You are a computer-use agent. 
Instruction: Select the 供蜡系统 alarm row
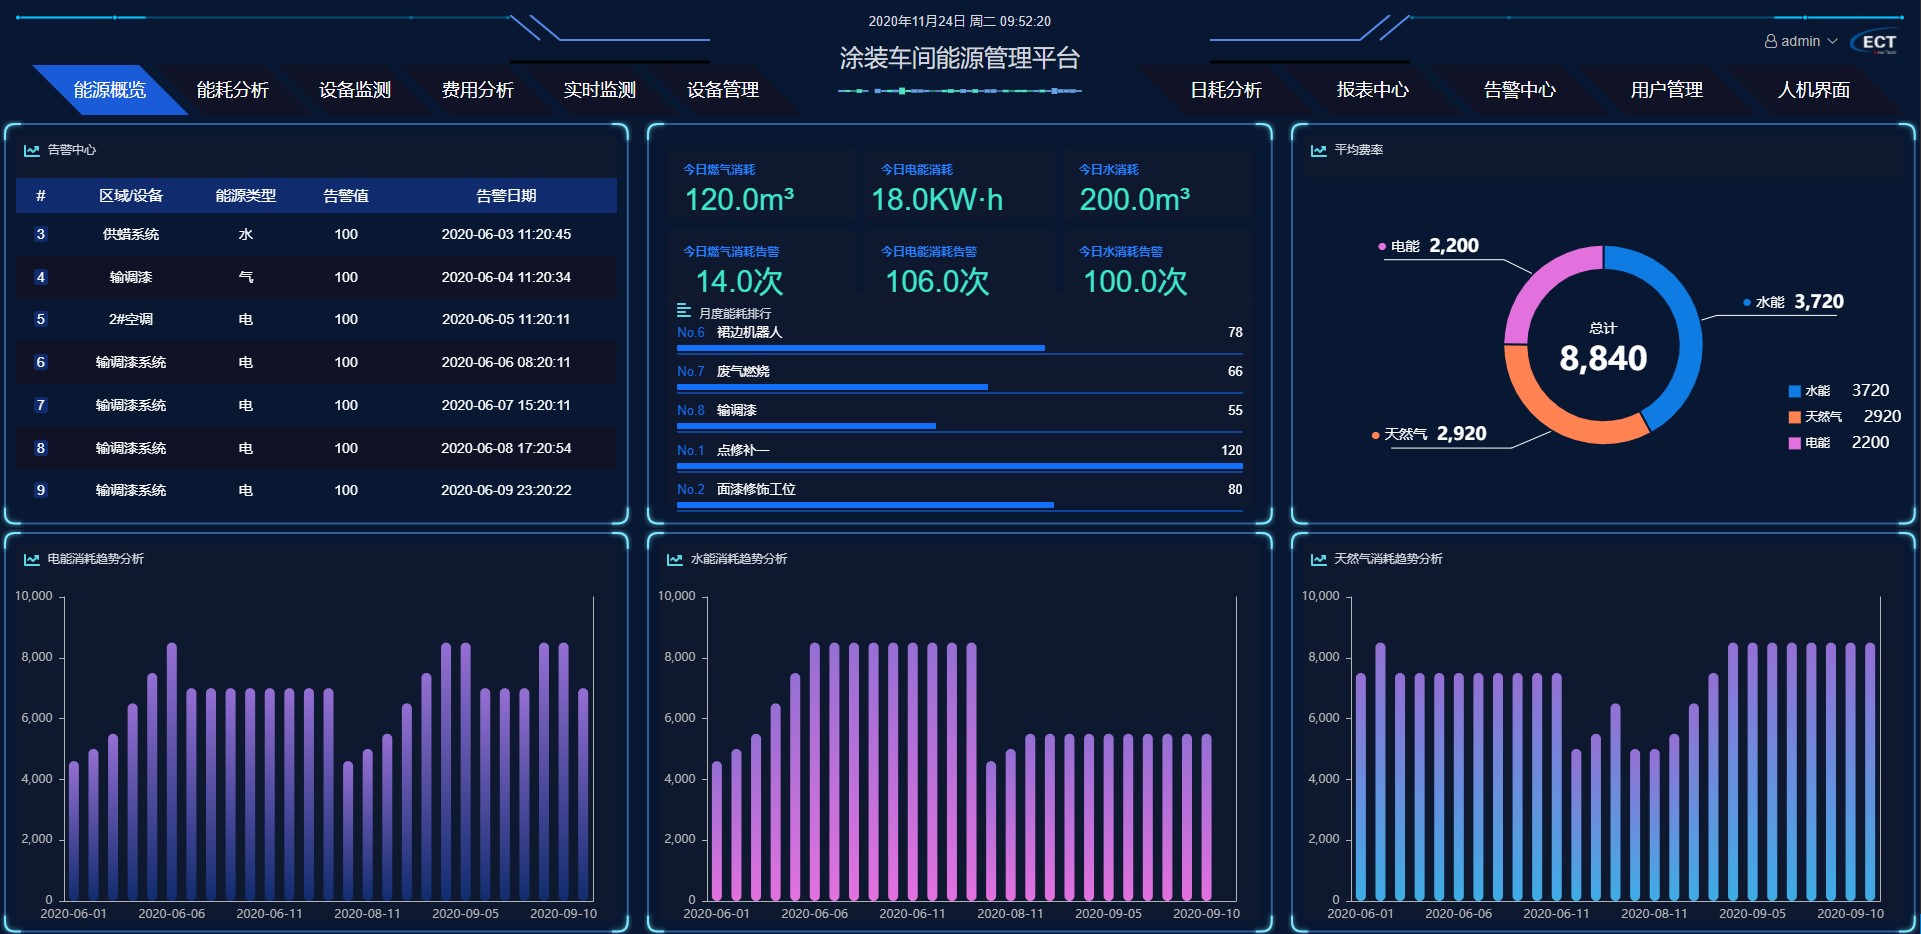tap(316, 234)
